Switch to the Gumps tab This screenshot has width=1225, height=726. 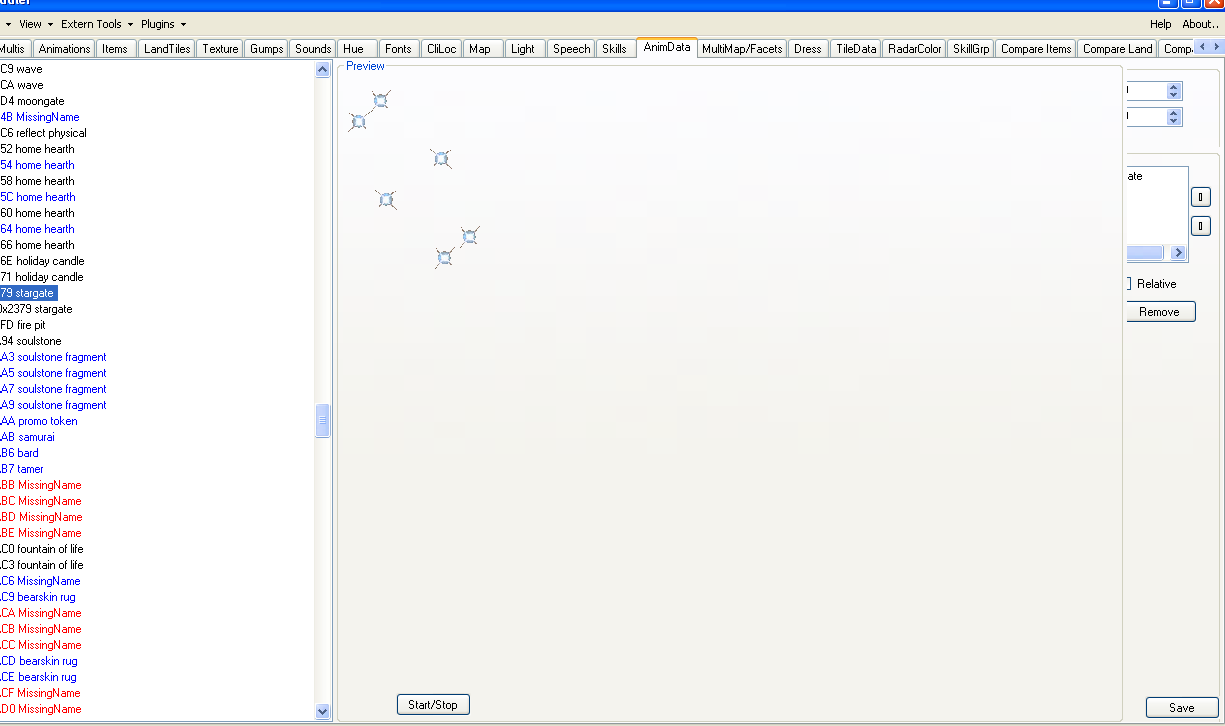click(266, 49)
